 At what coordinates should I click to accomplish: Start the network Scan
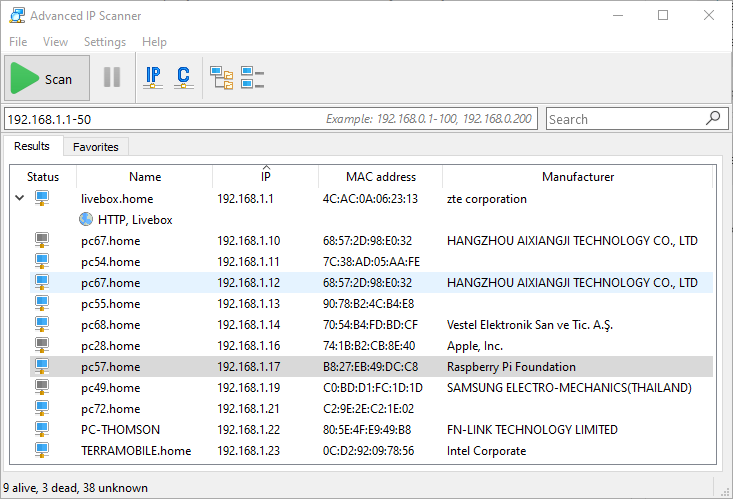tap(47, 78)
